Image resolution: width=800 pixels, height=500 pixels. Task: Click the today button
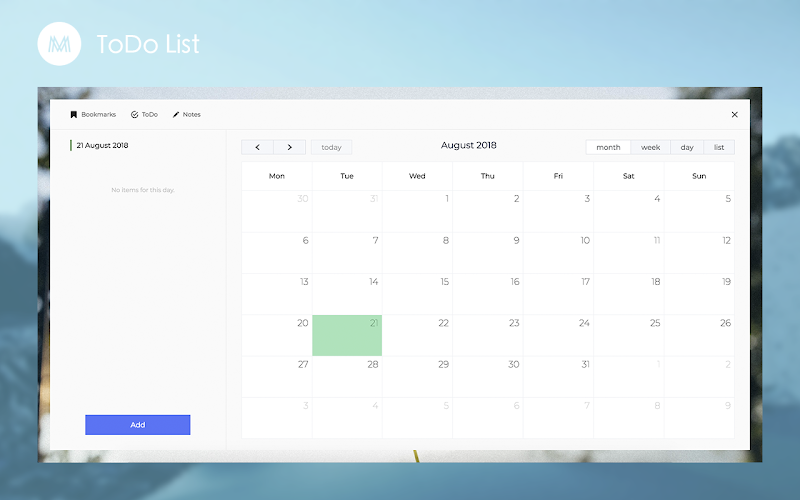click(331, 147)
